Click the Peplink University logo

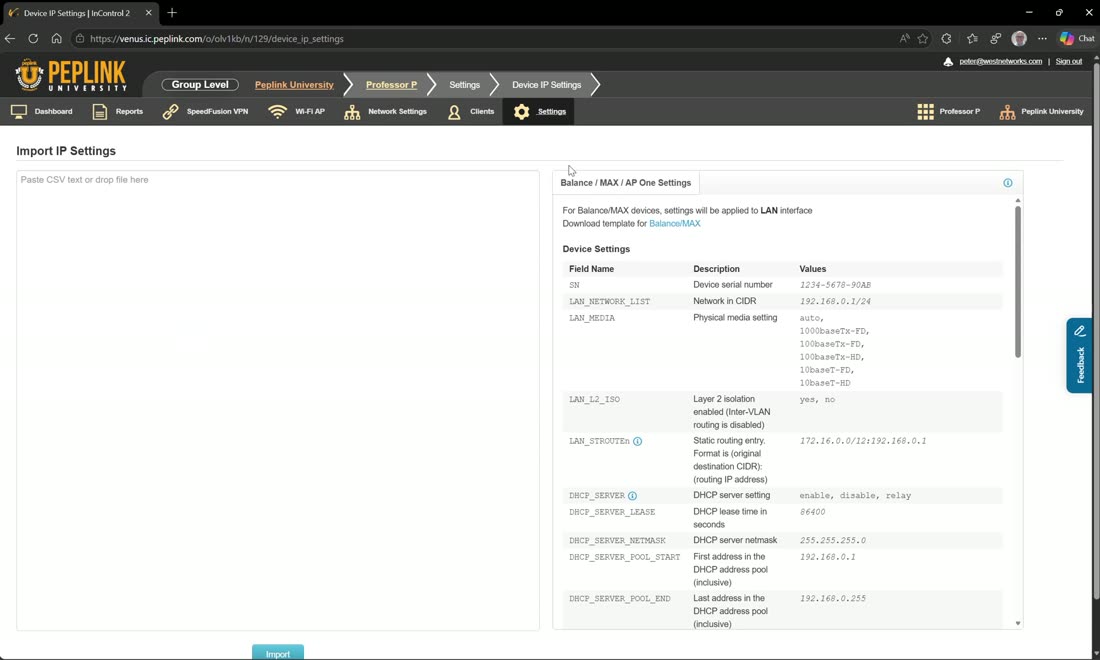pyautogui.click(x=71, y=75)
